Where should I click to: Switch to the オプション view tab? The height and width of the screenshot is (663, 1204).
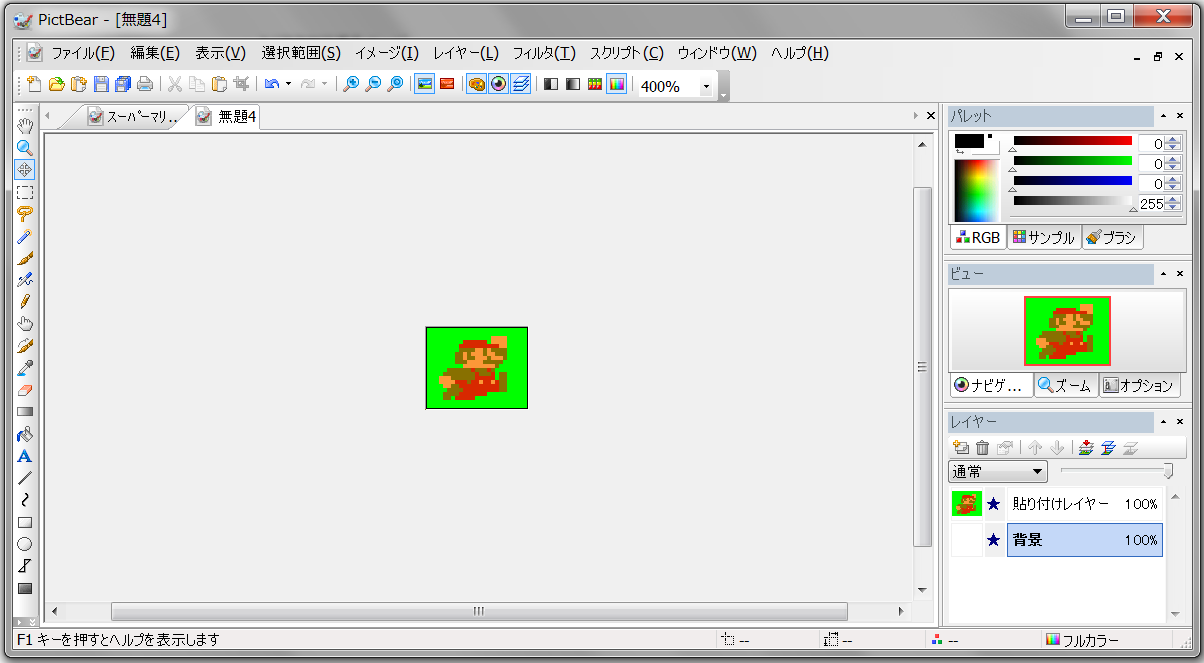point(1139,385)
